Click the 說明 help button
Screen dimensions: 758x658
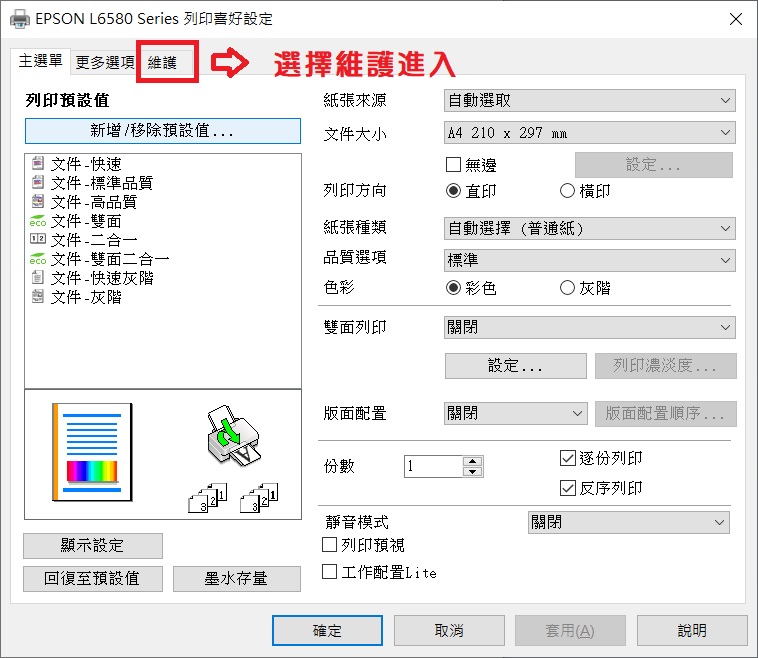(692, 630)
